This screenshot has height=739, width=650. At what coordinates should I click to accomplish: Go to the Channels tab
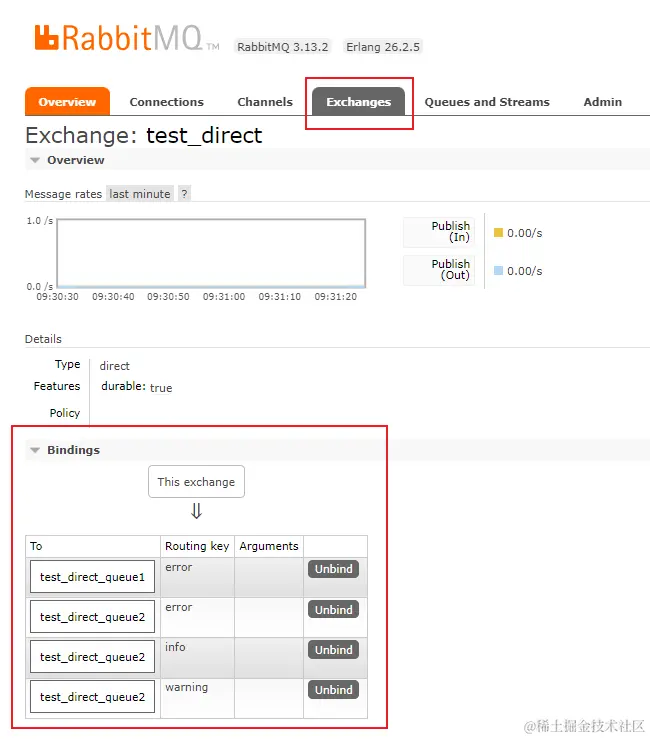coord(265,102)
